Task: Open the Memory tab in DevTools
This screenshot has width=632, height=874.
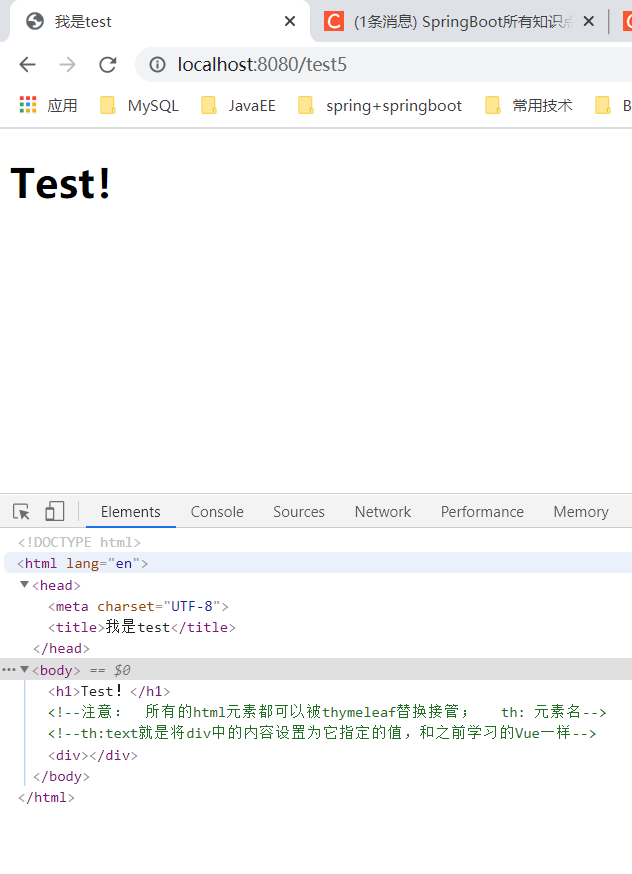Action: pyautogui.click(x=581, y=512)
